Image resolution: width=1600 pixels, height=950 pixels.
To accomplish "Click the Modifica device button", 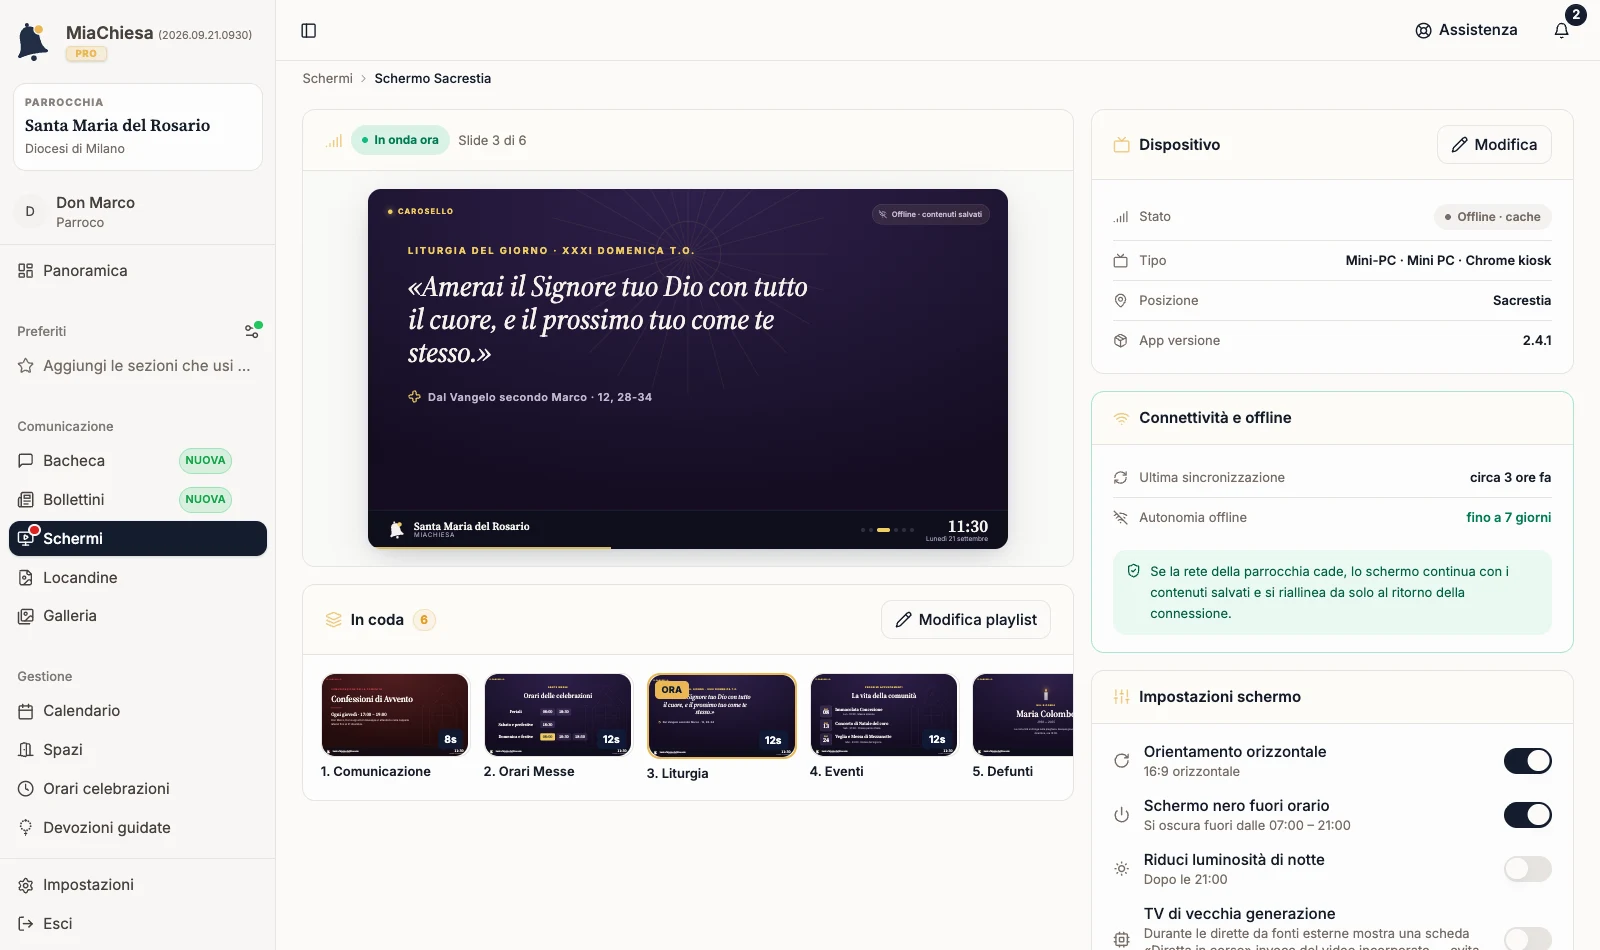I will (x=1494, y=145).
